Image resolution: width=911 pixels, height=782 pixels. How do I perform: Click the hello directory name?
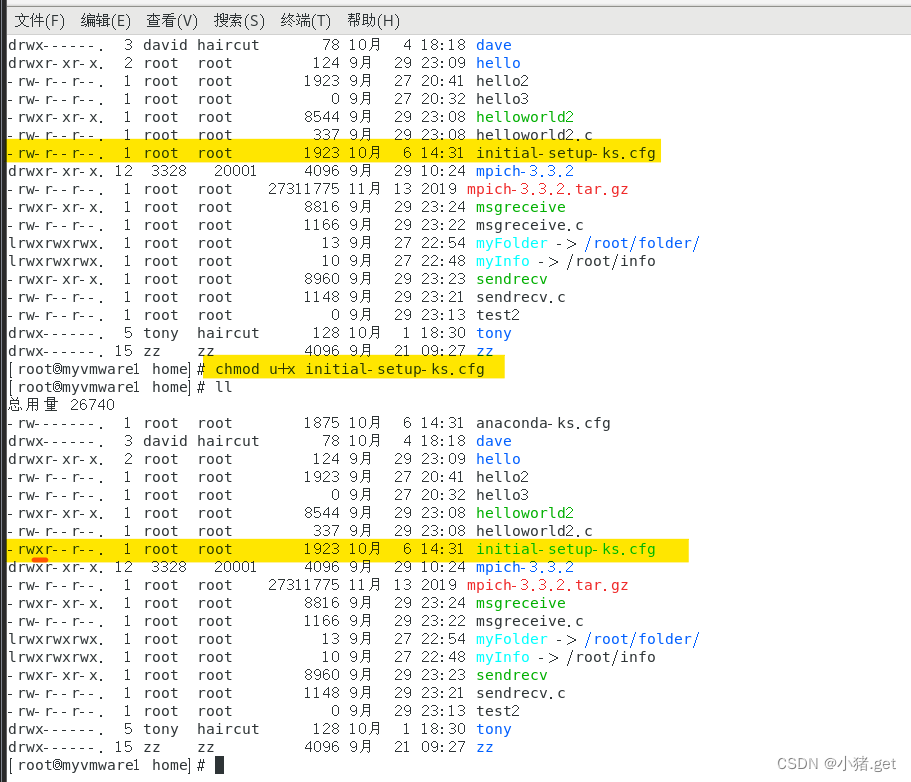point(497,62)
